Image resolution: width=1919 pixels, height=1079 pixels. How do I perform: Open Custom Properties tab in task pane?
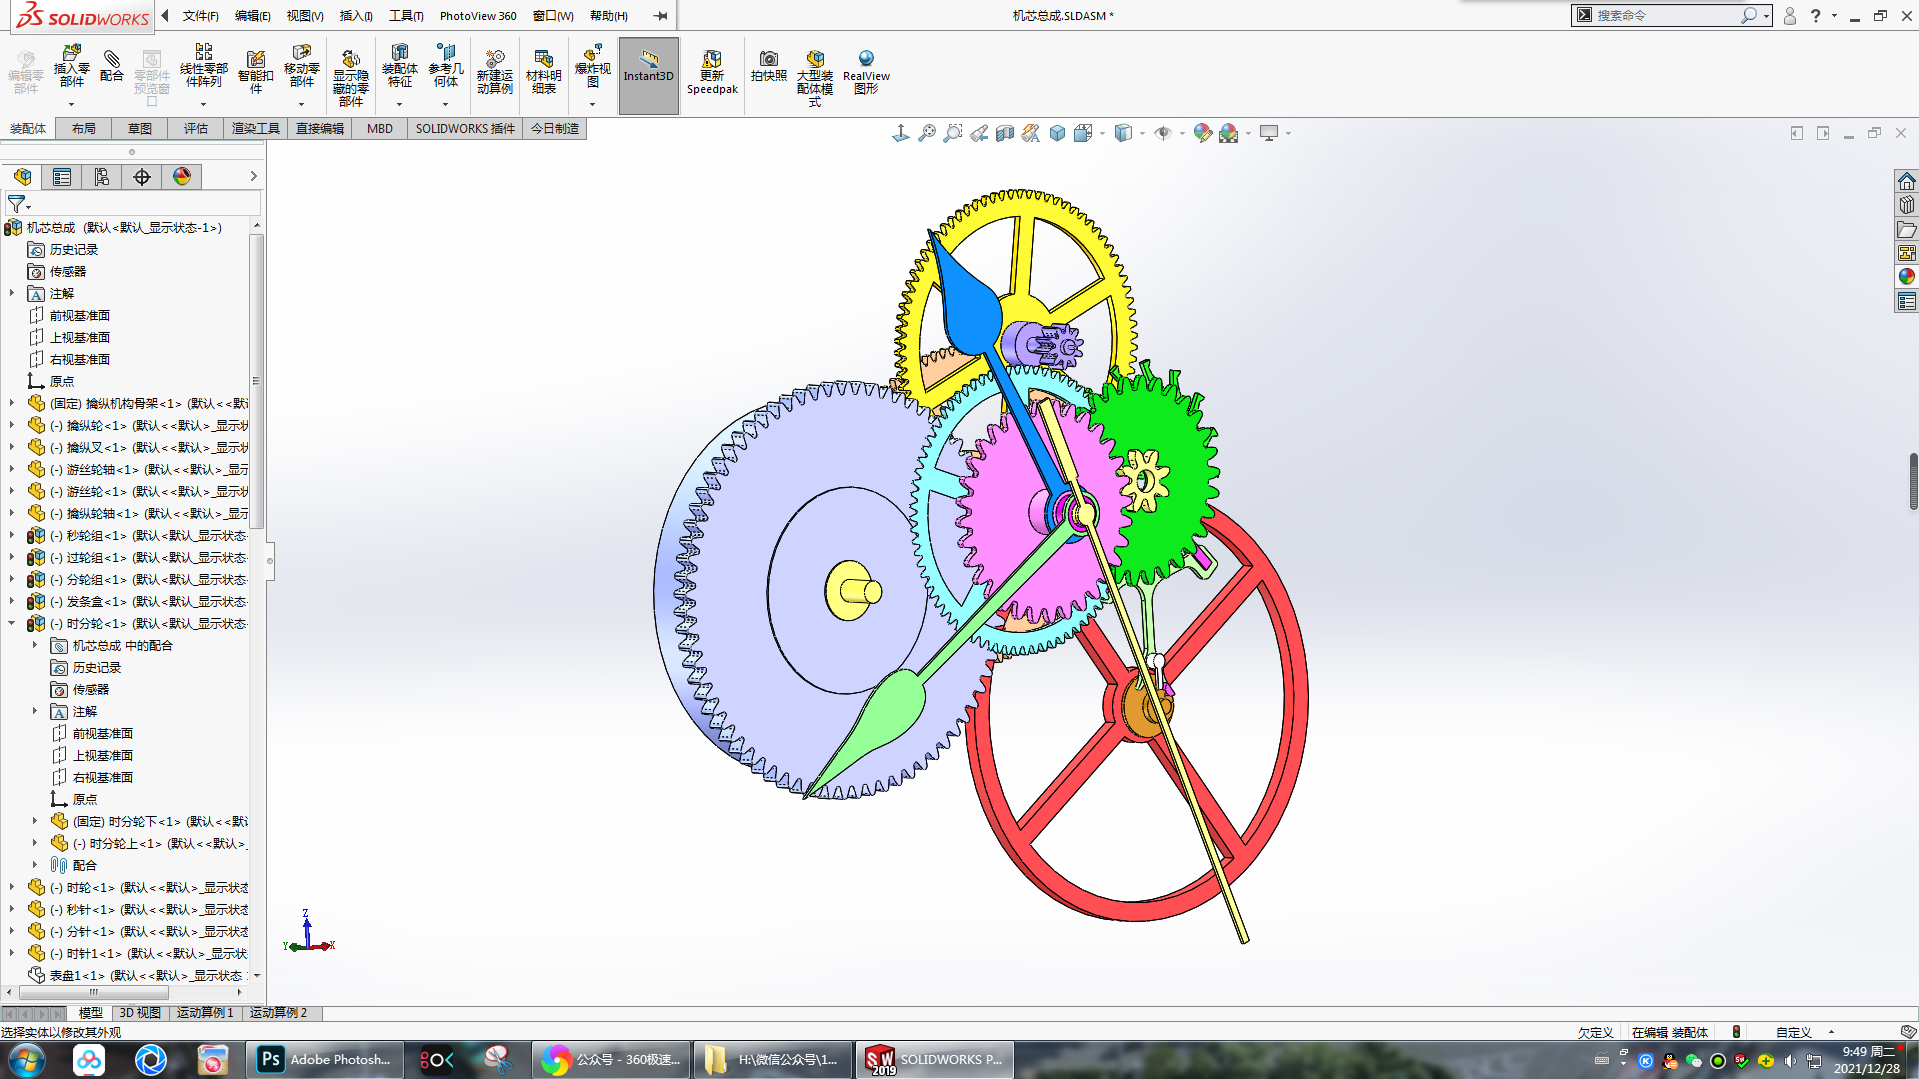pos(1906,301)
